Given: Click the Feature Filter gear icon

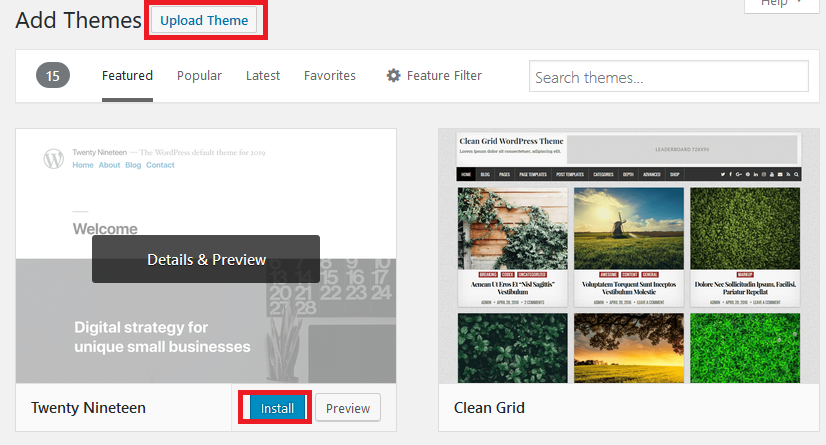Looking at the screenshot, I should (x=393, y=75).
